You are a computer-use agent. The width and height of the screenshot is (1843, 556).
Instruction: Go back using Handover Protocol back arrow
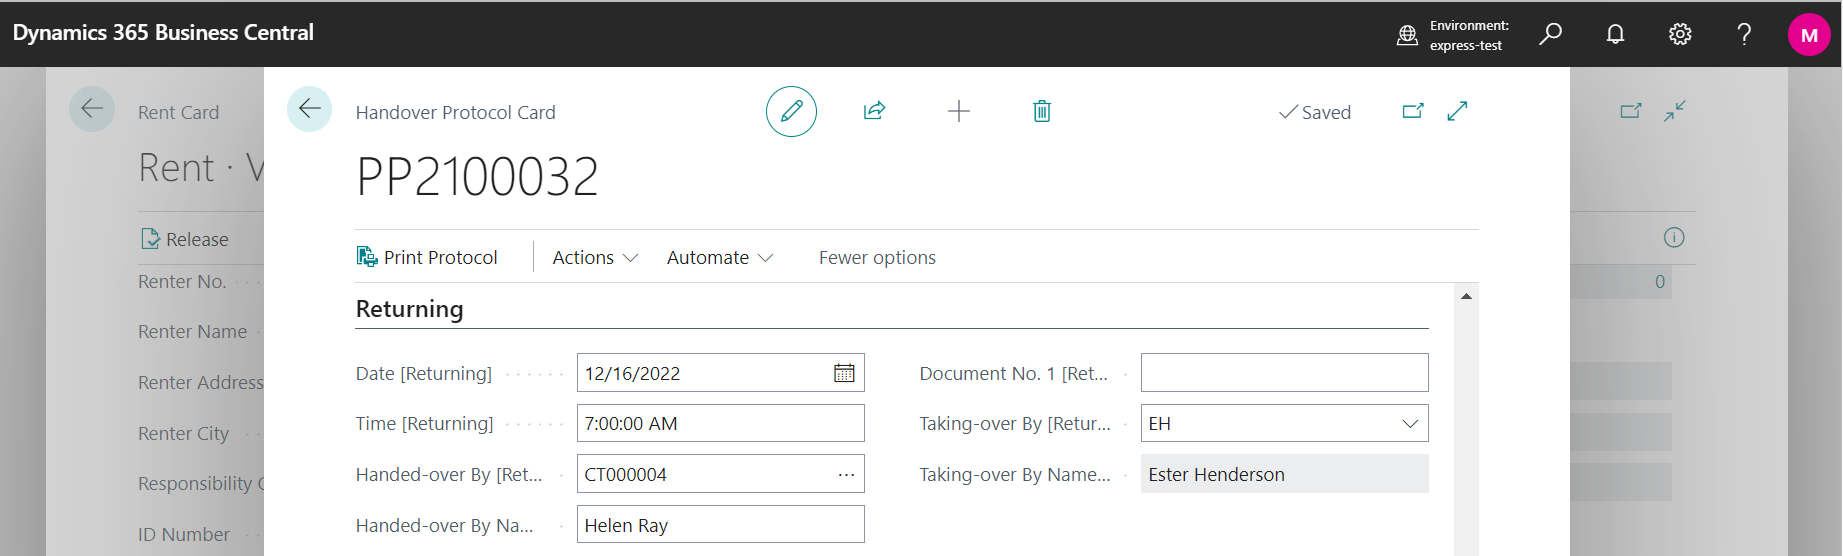pos(309,109)
